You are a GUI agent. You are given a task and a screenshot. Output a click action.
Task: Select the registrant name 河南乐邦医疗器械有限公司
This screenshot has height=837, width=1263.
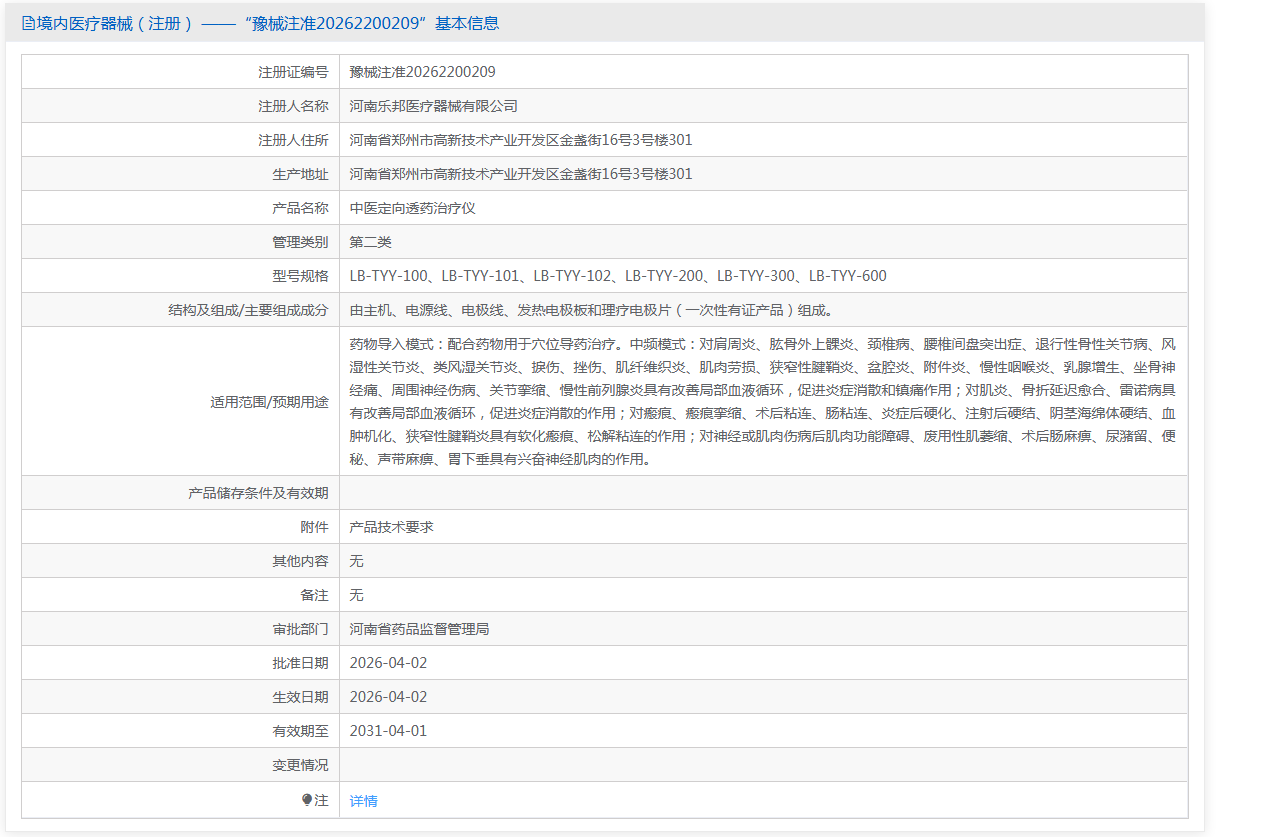pos(434,106)
